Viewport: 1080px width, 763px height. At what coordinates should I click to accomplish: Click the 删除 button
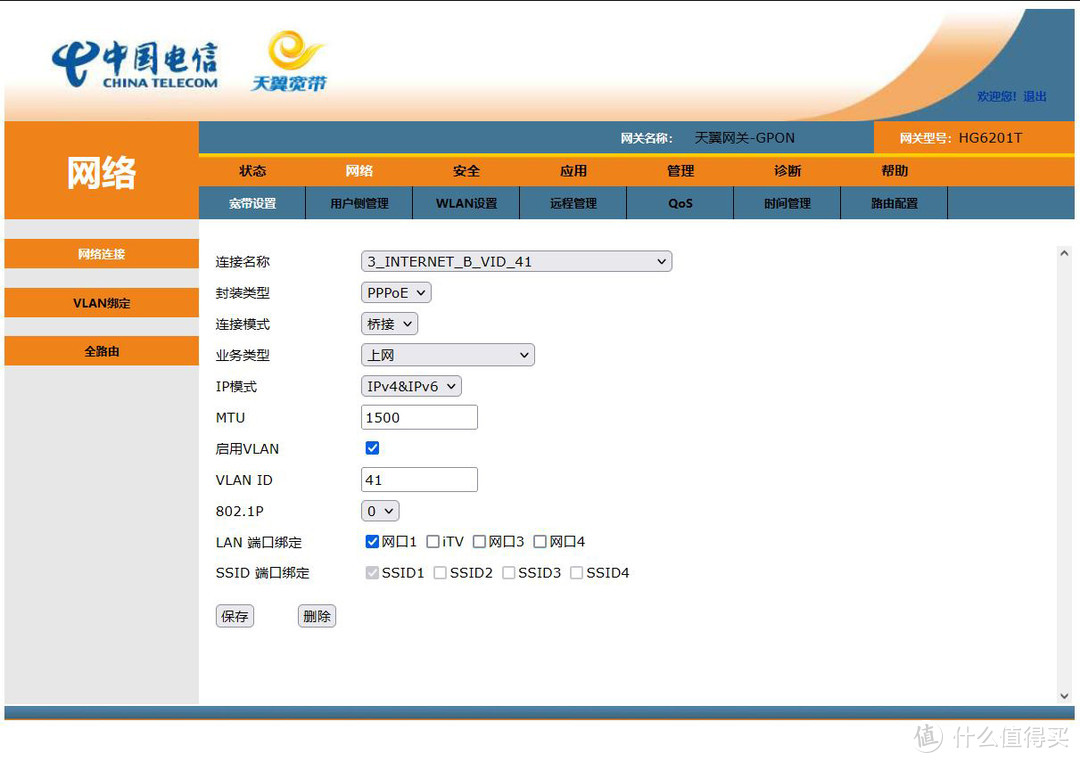pos(316,616)
